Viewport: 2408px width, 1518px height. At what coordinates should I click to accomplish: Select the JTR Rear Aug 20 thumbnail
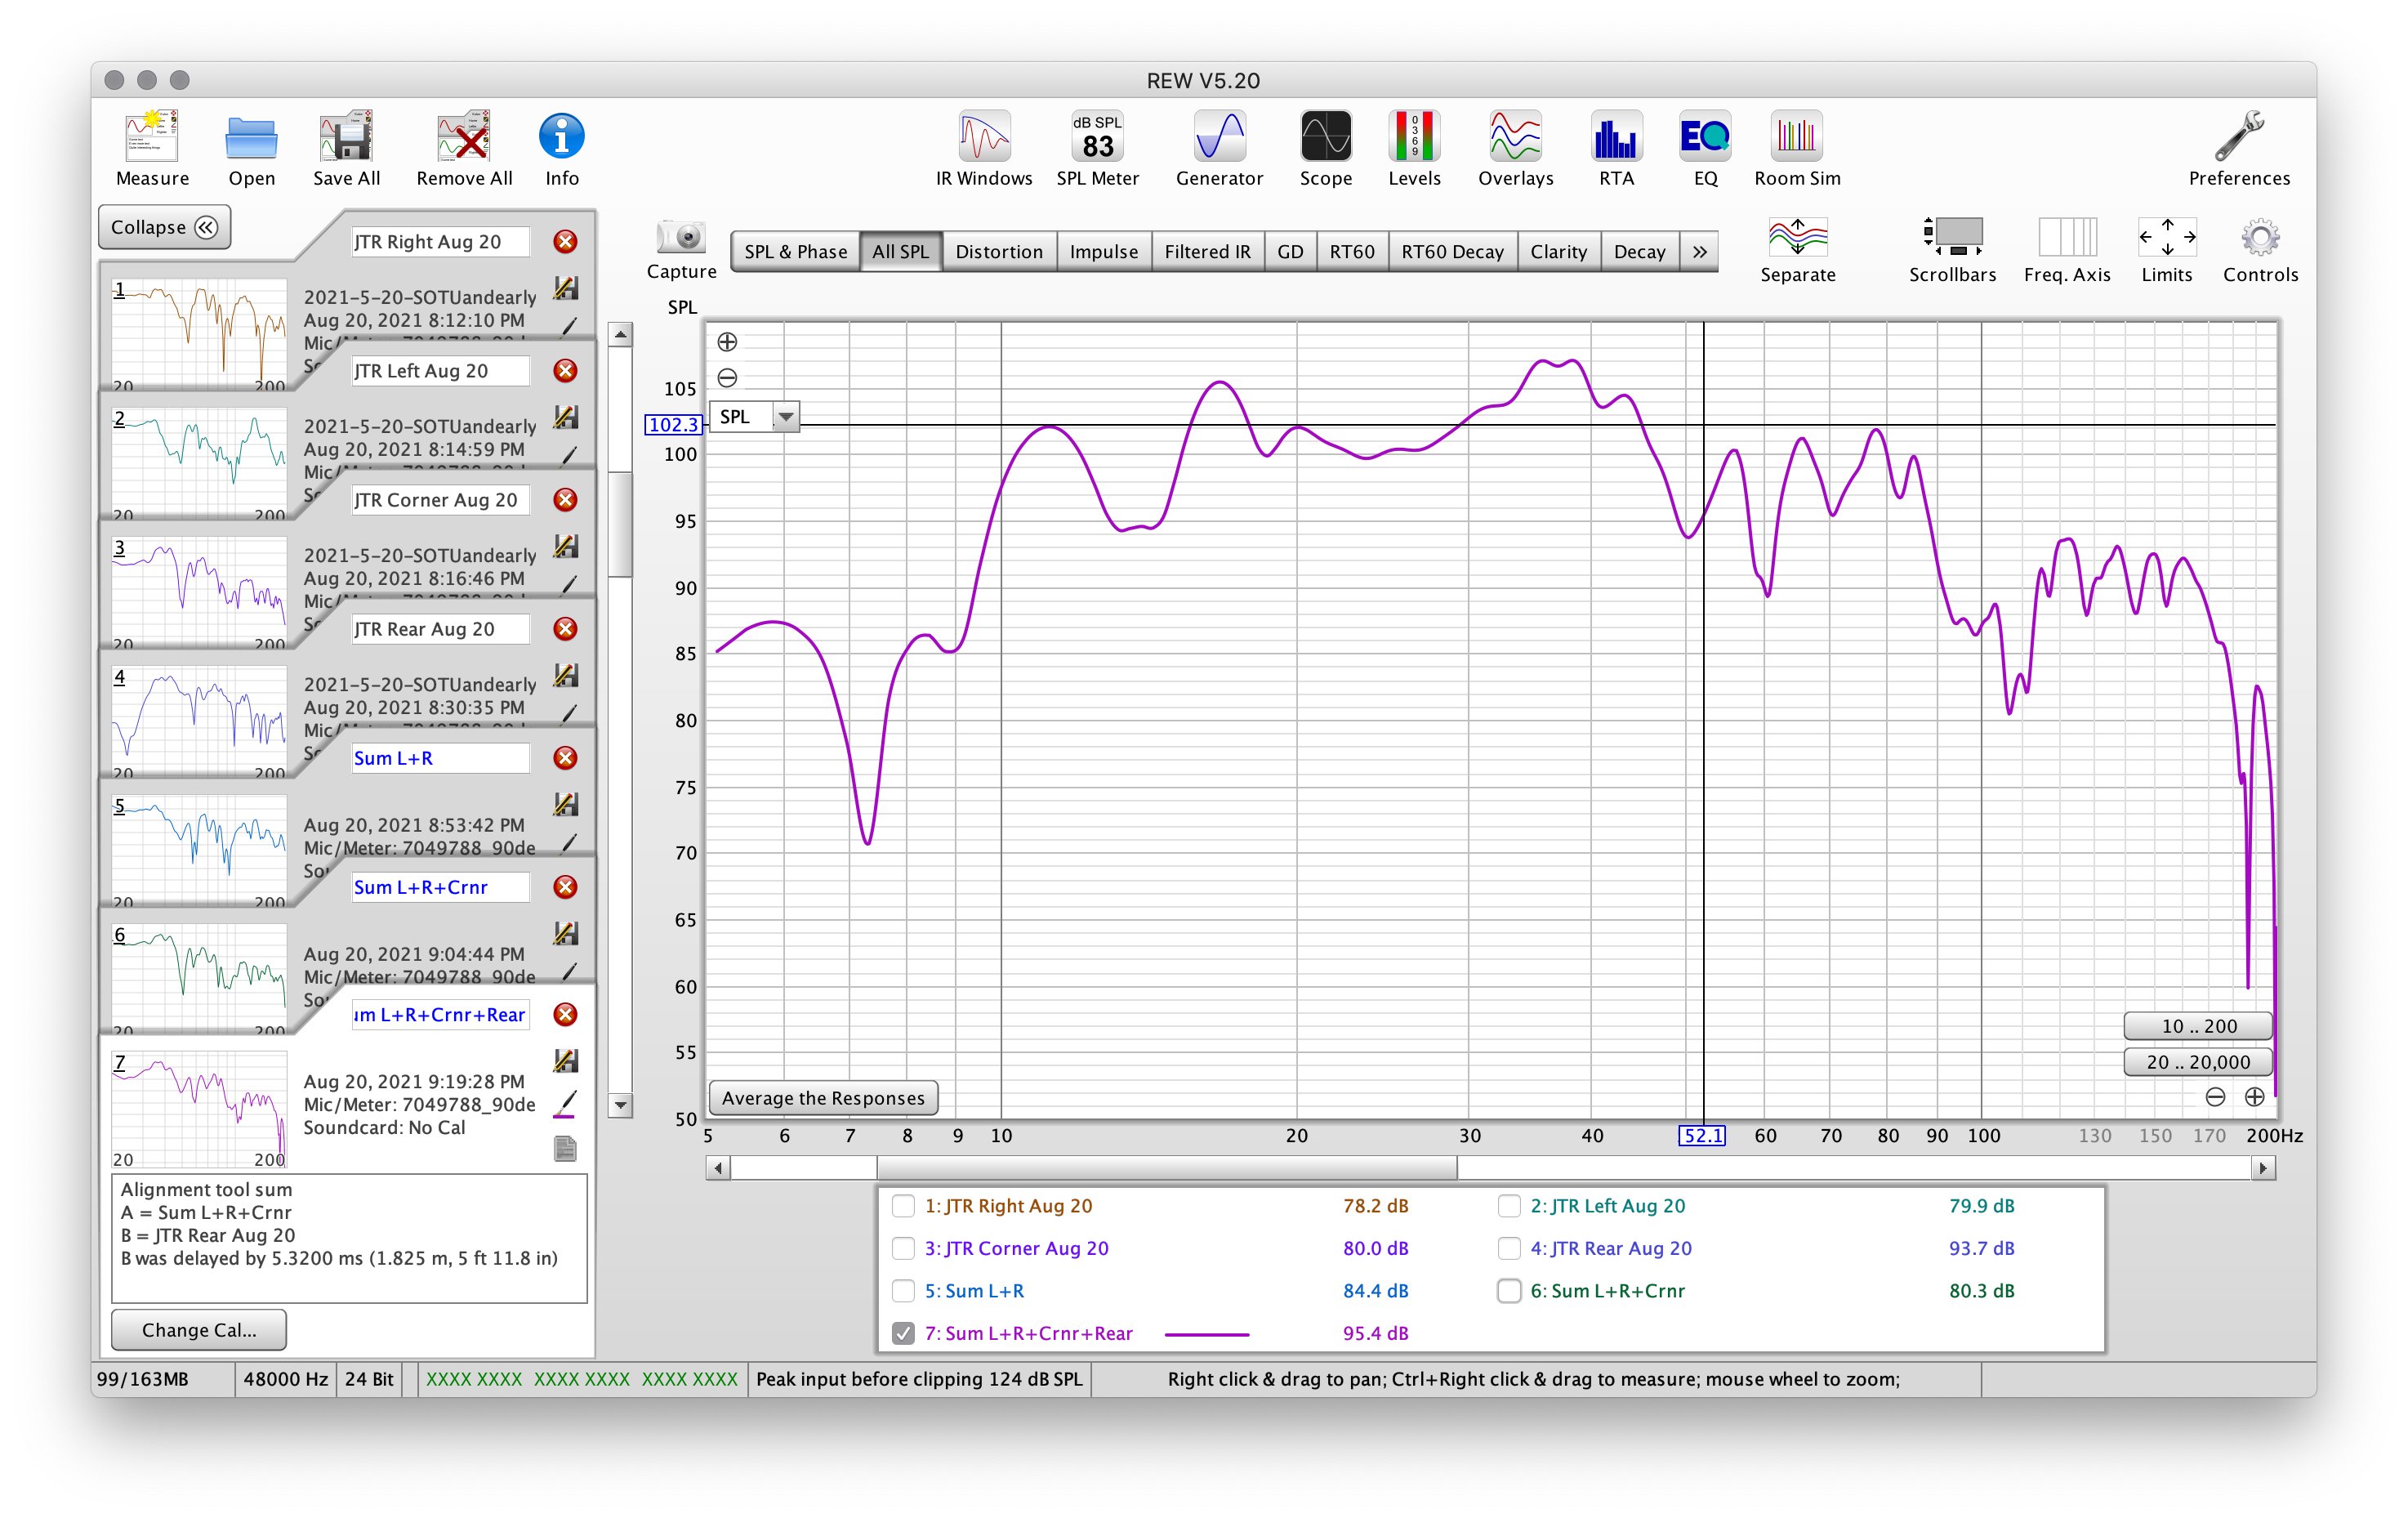tap(199, 720)
